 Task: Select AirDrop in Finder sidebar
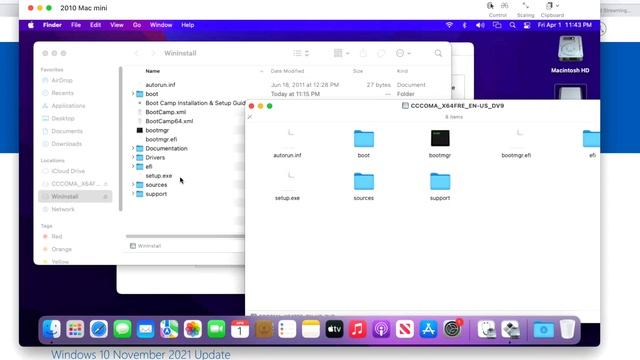tap(61, 80)
